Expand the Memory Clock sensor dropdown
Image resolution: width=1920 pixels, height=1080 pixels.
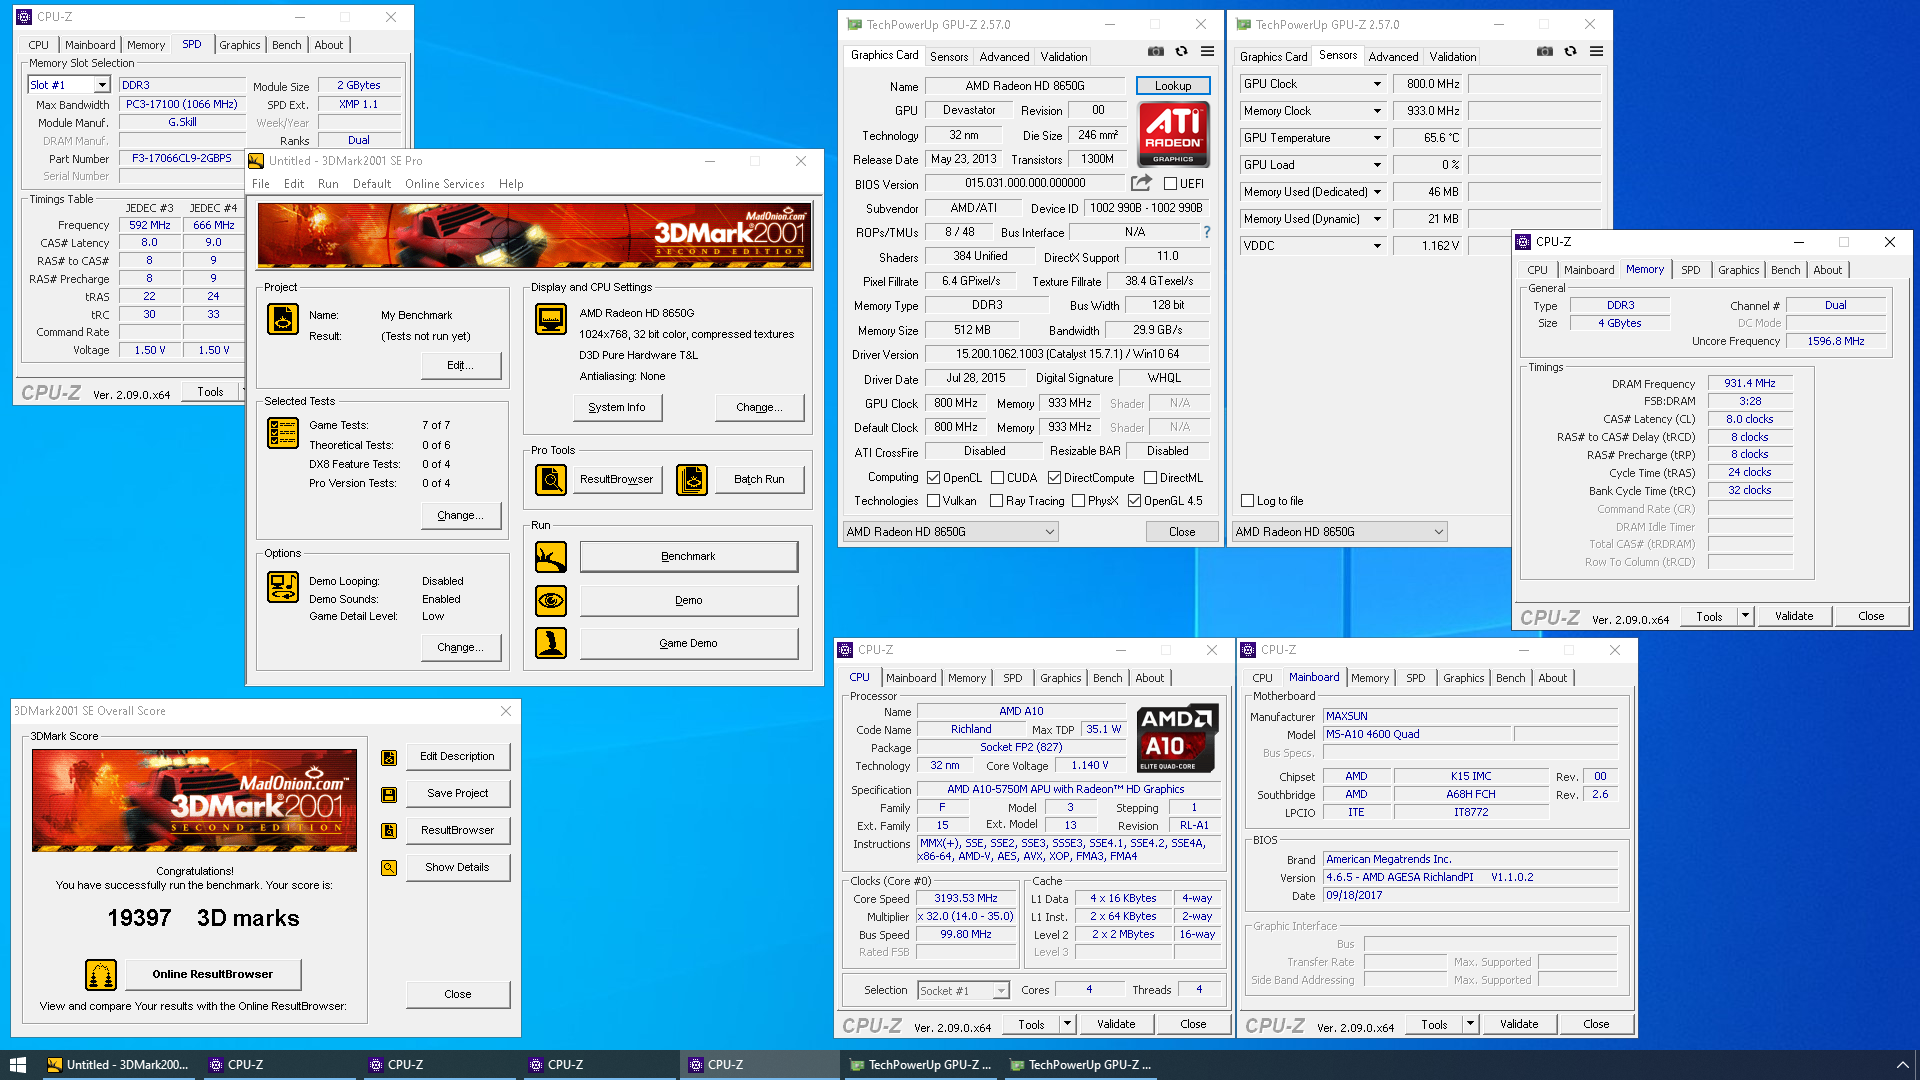pos(1377,111)
